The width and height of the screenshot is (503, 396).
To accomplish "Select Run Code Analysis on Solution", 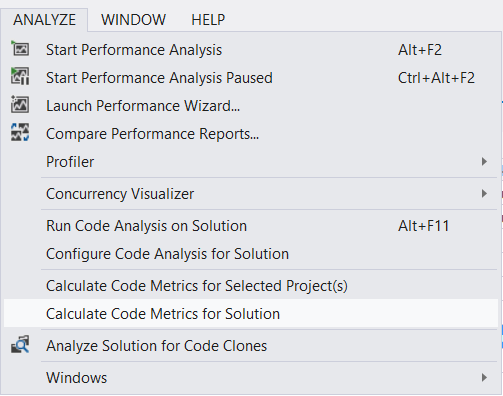I will pyautogui.click(x=251, y=226).
